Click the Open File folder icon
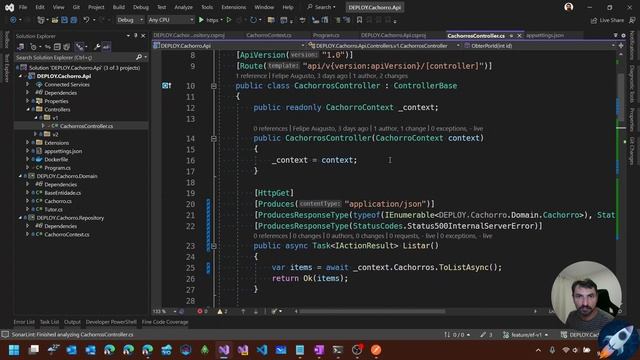640x360 pixels. click(55, 20)
